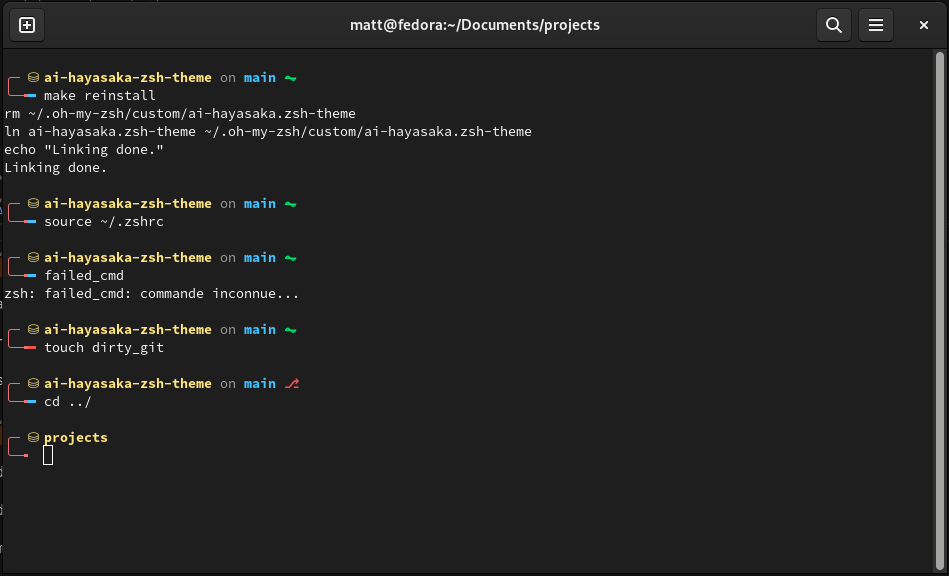The height and width of the screenshot is (576, 949).
Task: Click the 'source ~/.zshrc' command text
Action: click(104, 222)
